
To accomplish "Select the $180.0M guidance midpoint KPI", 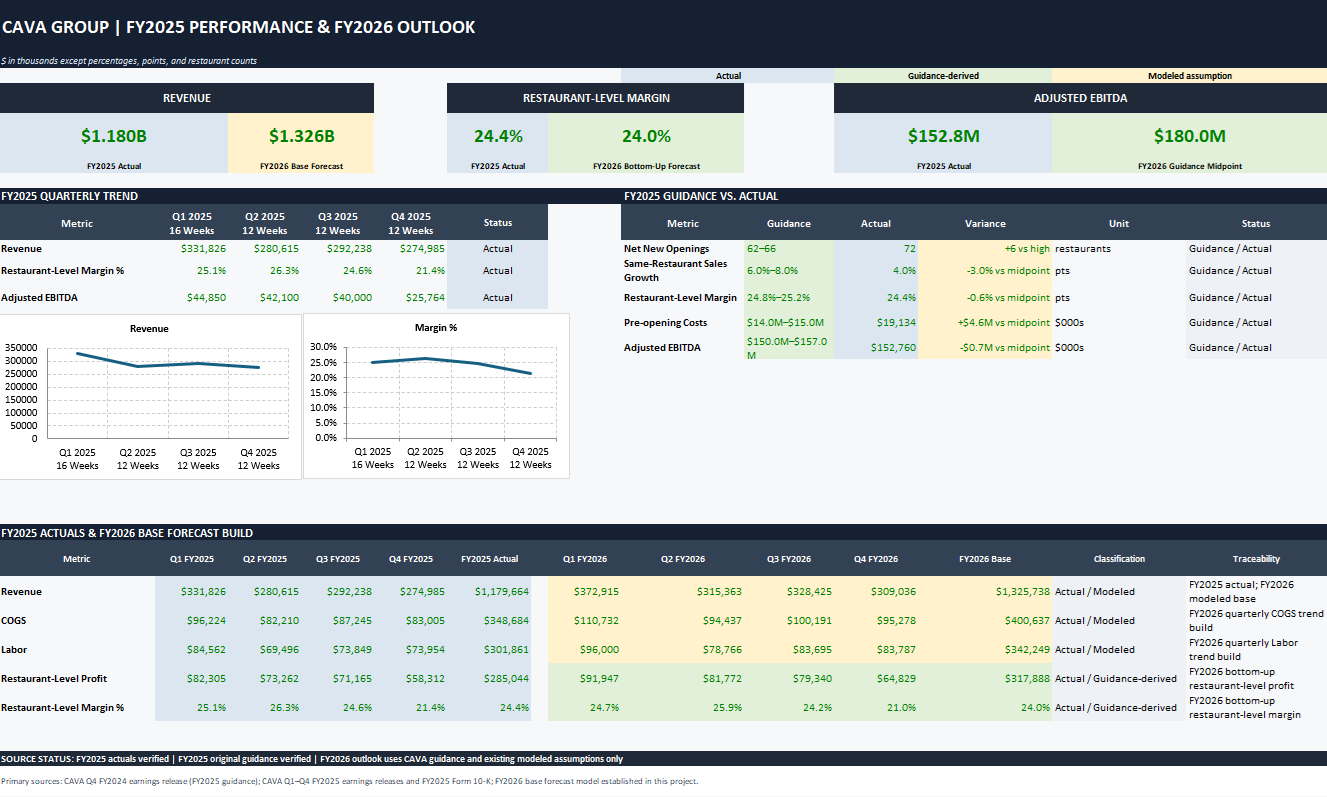I will click(1189, 136).
